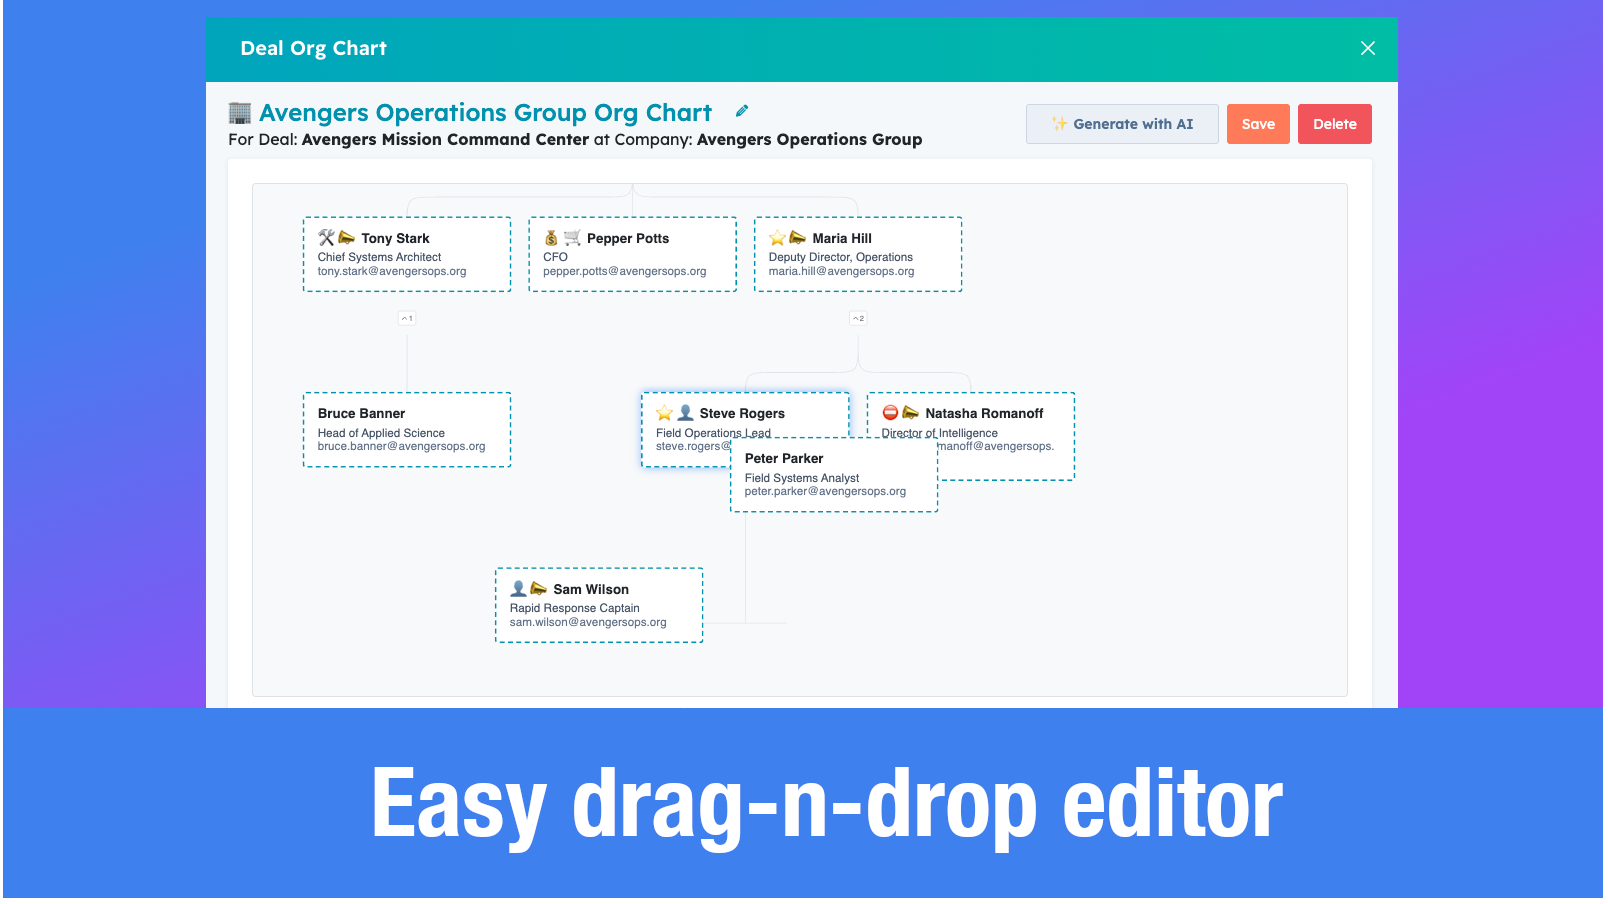Click Avengers Operations Group Org Chart title
1608x904 pixels.
(485, 112)
